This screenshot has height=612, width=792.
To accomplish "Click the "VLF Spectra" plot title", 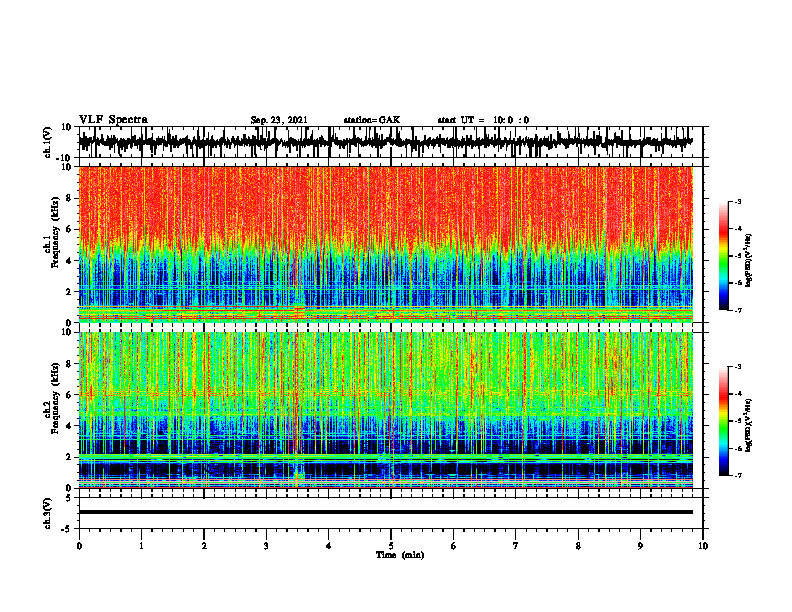I will [113, 120].
